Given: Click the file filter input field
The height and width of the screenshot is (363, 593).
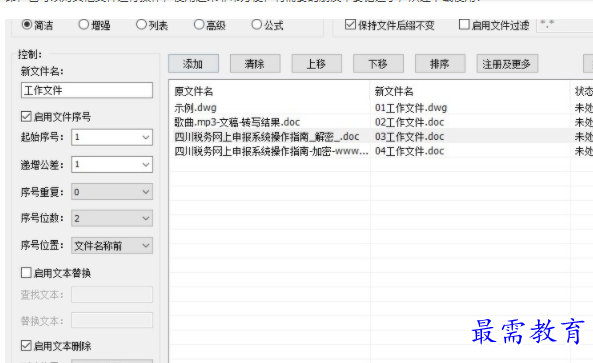Looking at the screenshot, I should point(565,25).
